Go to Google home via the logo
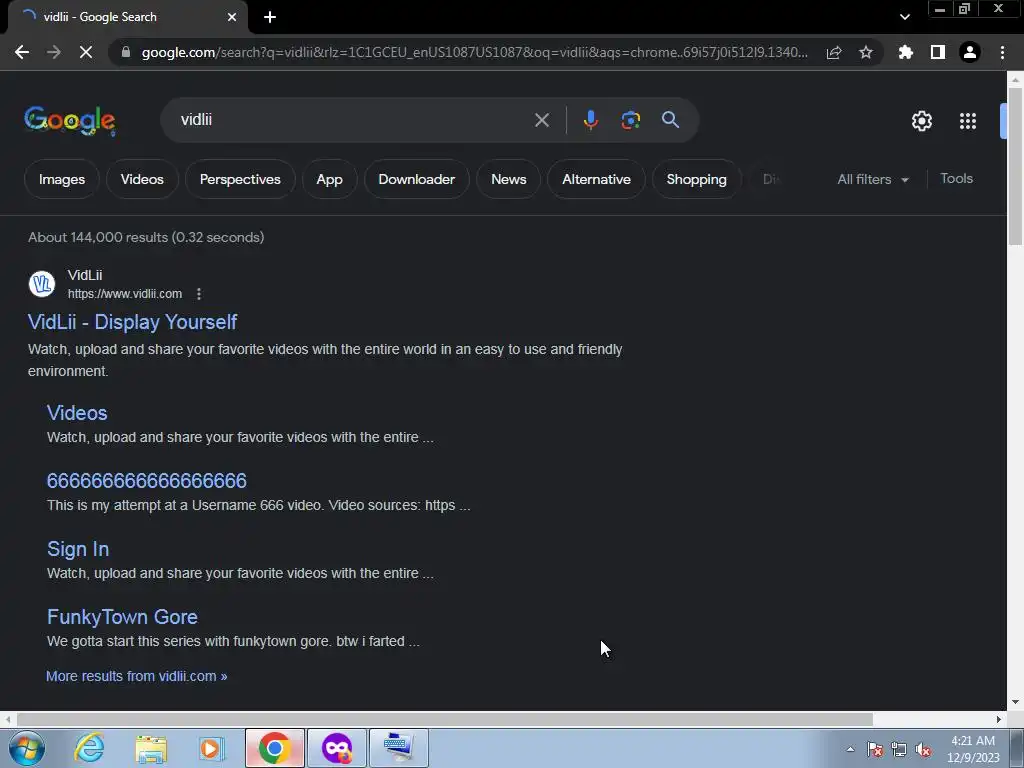This screenshot has height=768, width=1024. pyautogui.click(x=70, y=121)
